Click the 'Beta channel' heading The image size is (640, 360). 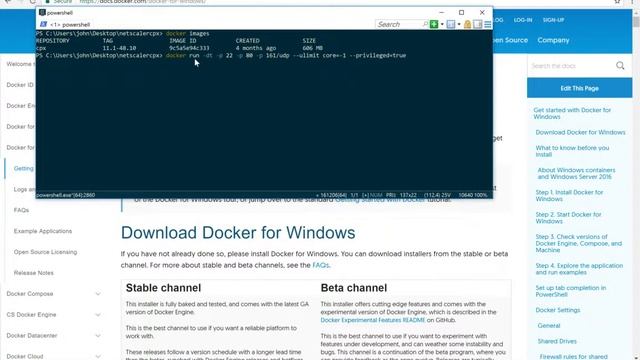353,288
